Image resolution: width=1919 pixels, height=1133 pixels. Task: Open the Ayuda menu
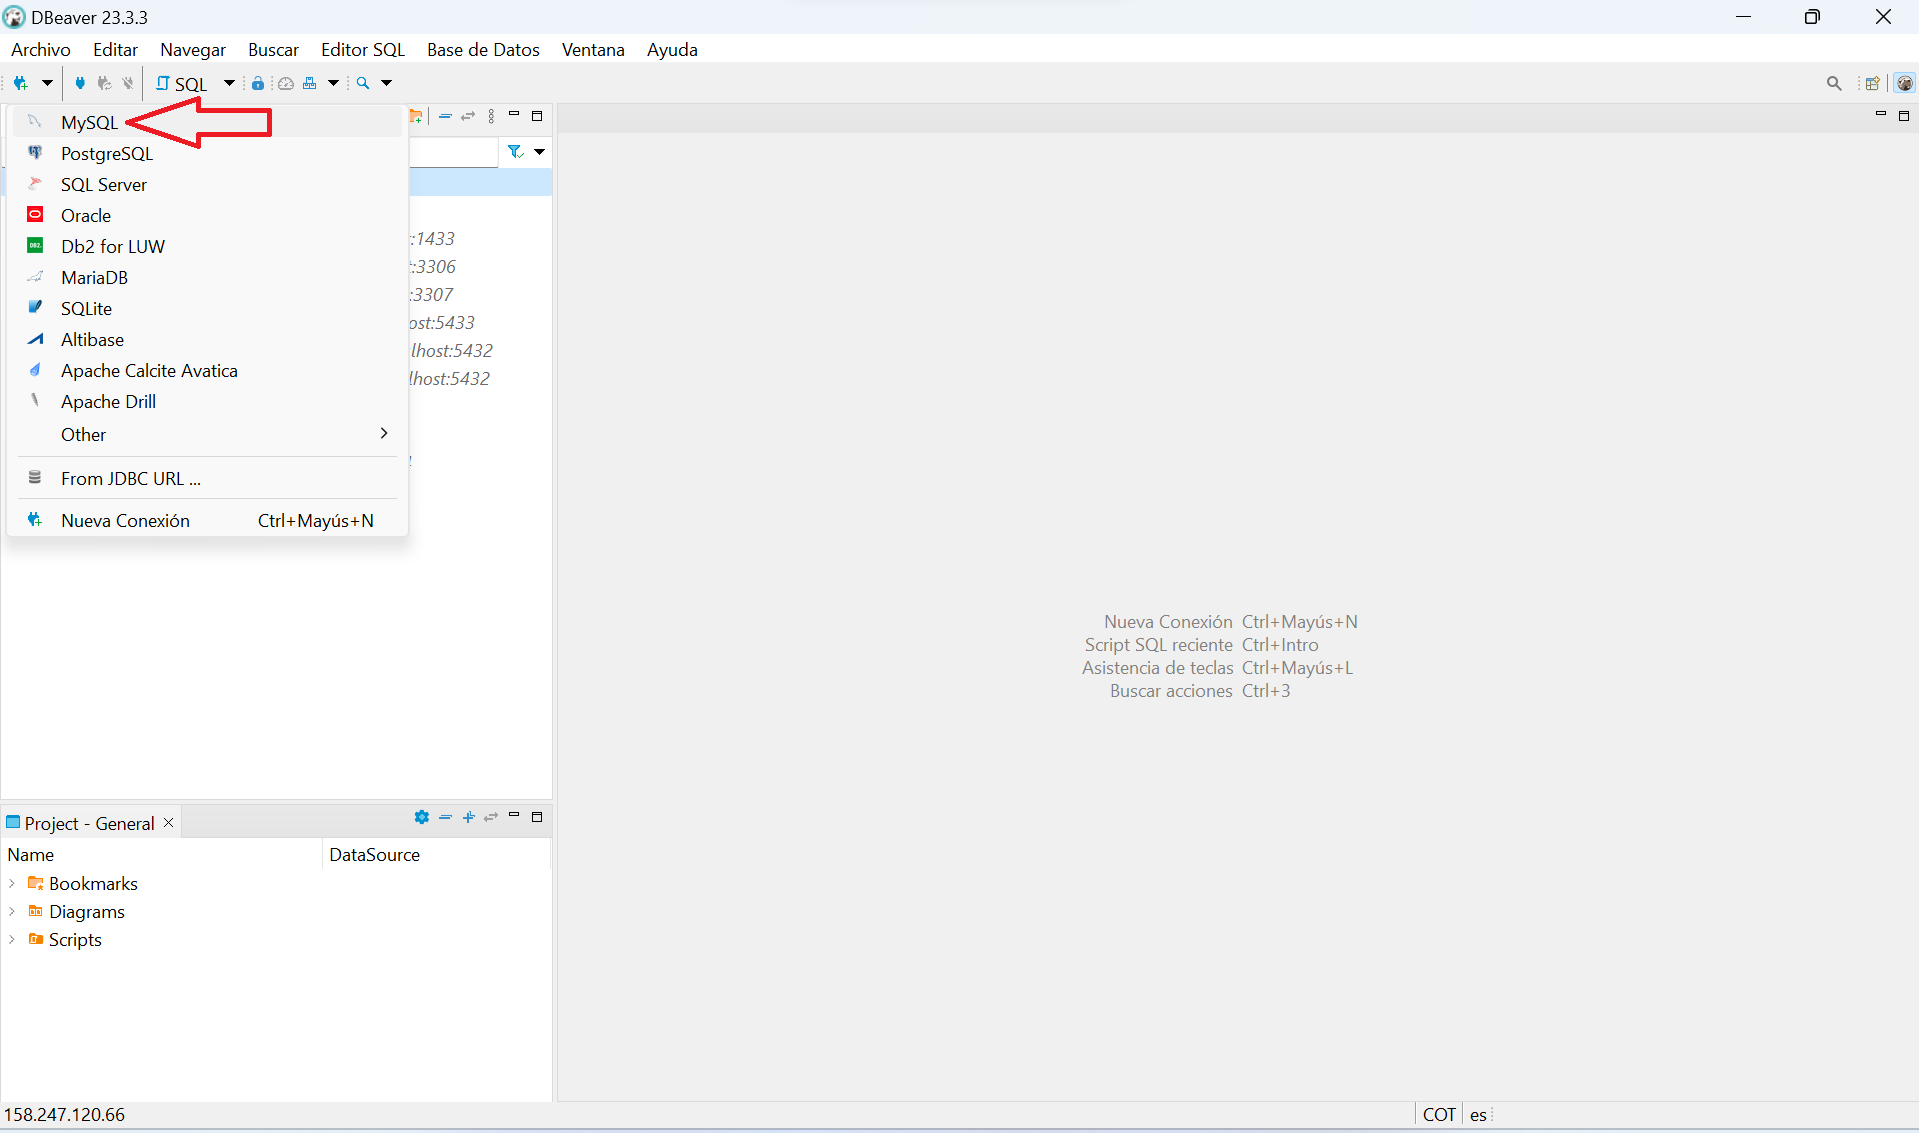coord(672,49)
